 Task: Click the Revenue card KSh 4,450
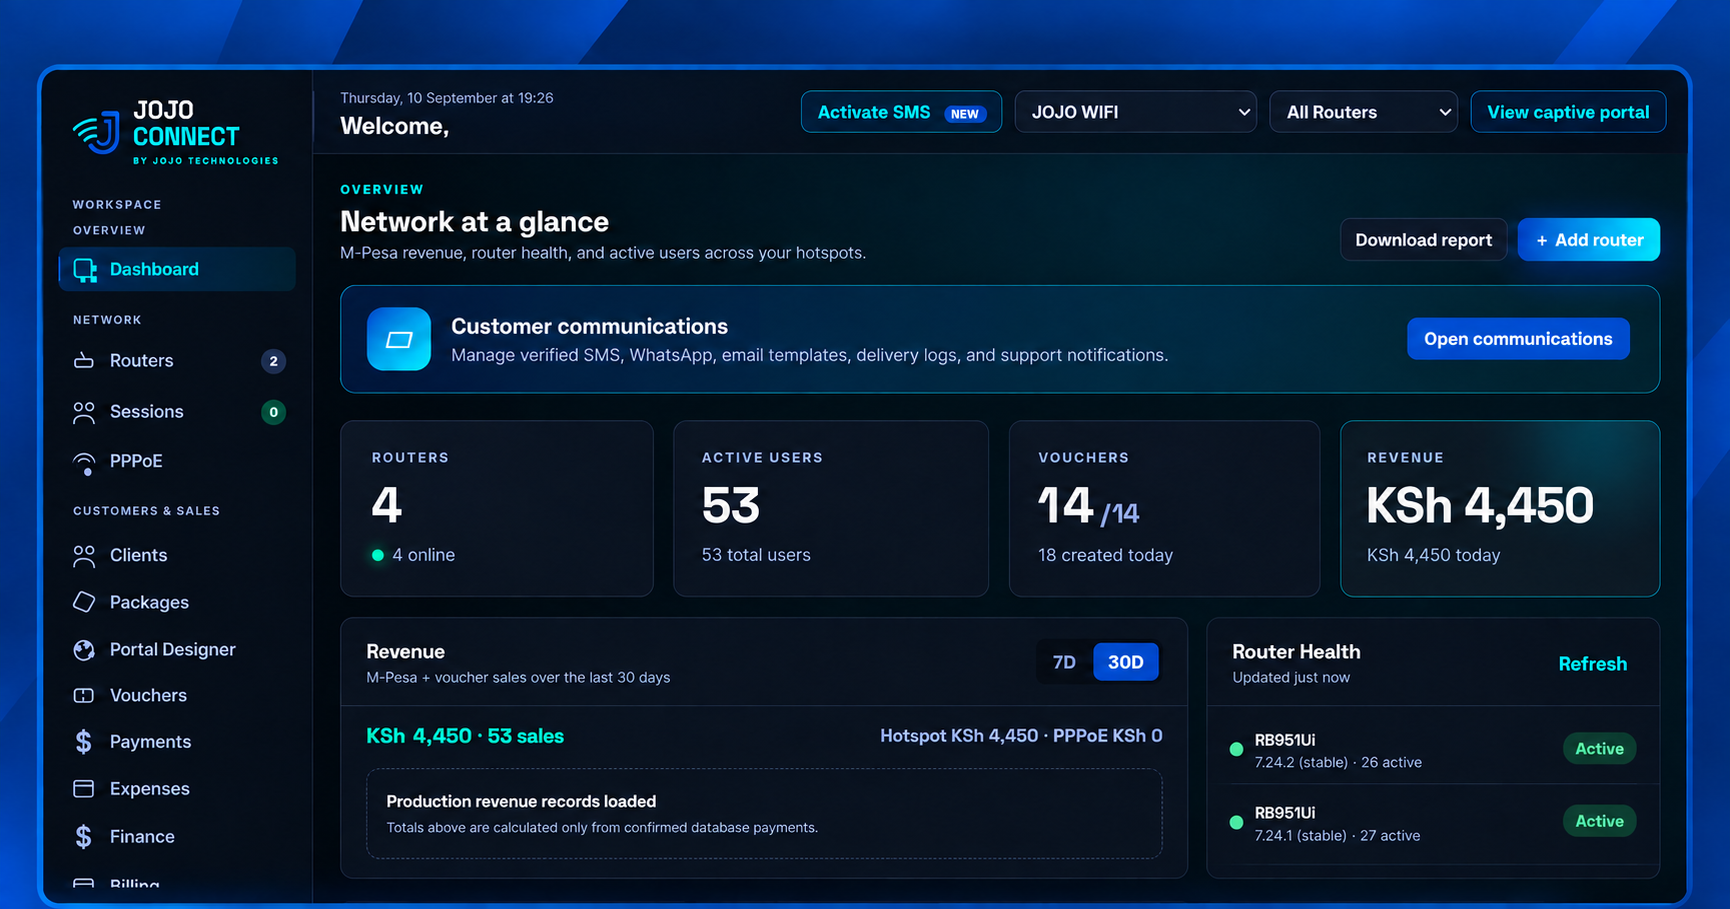coord(1500,509)
